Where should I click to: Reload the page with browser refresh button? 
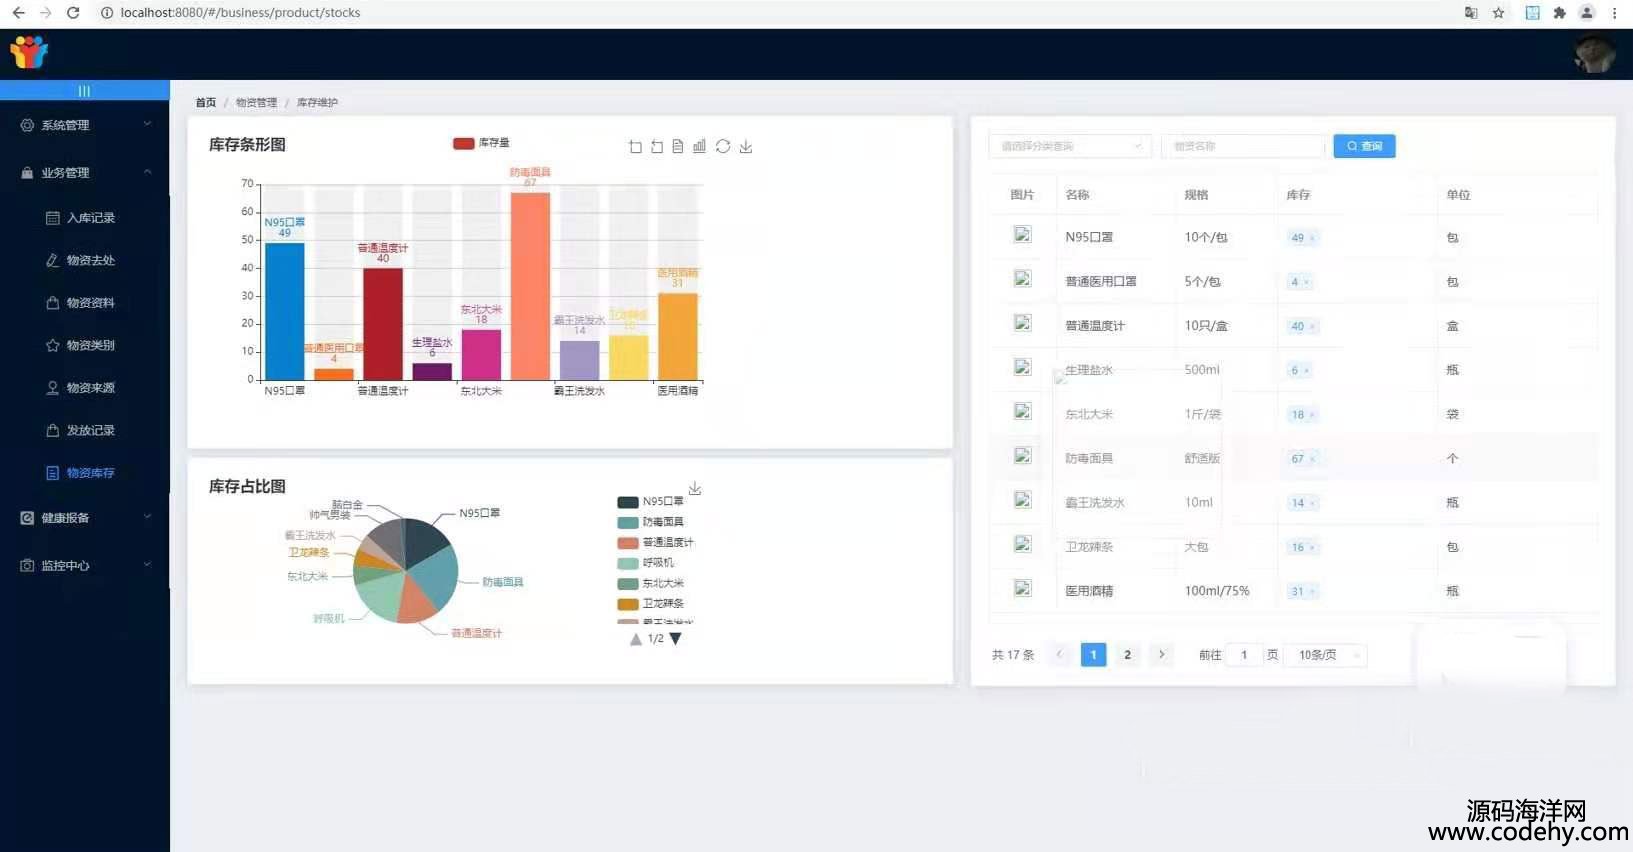click(73, 13)
